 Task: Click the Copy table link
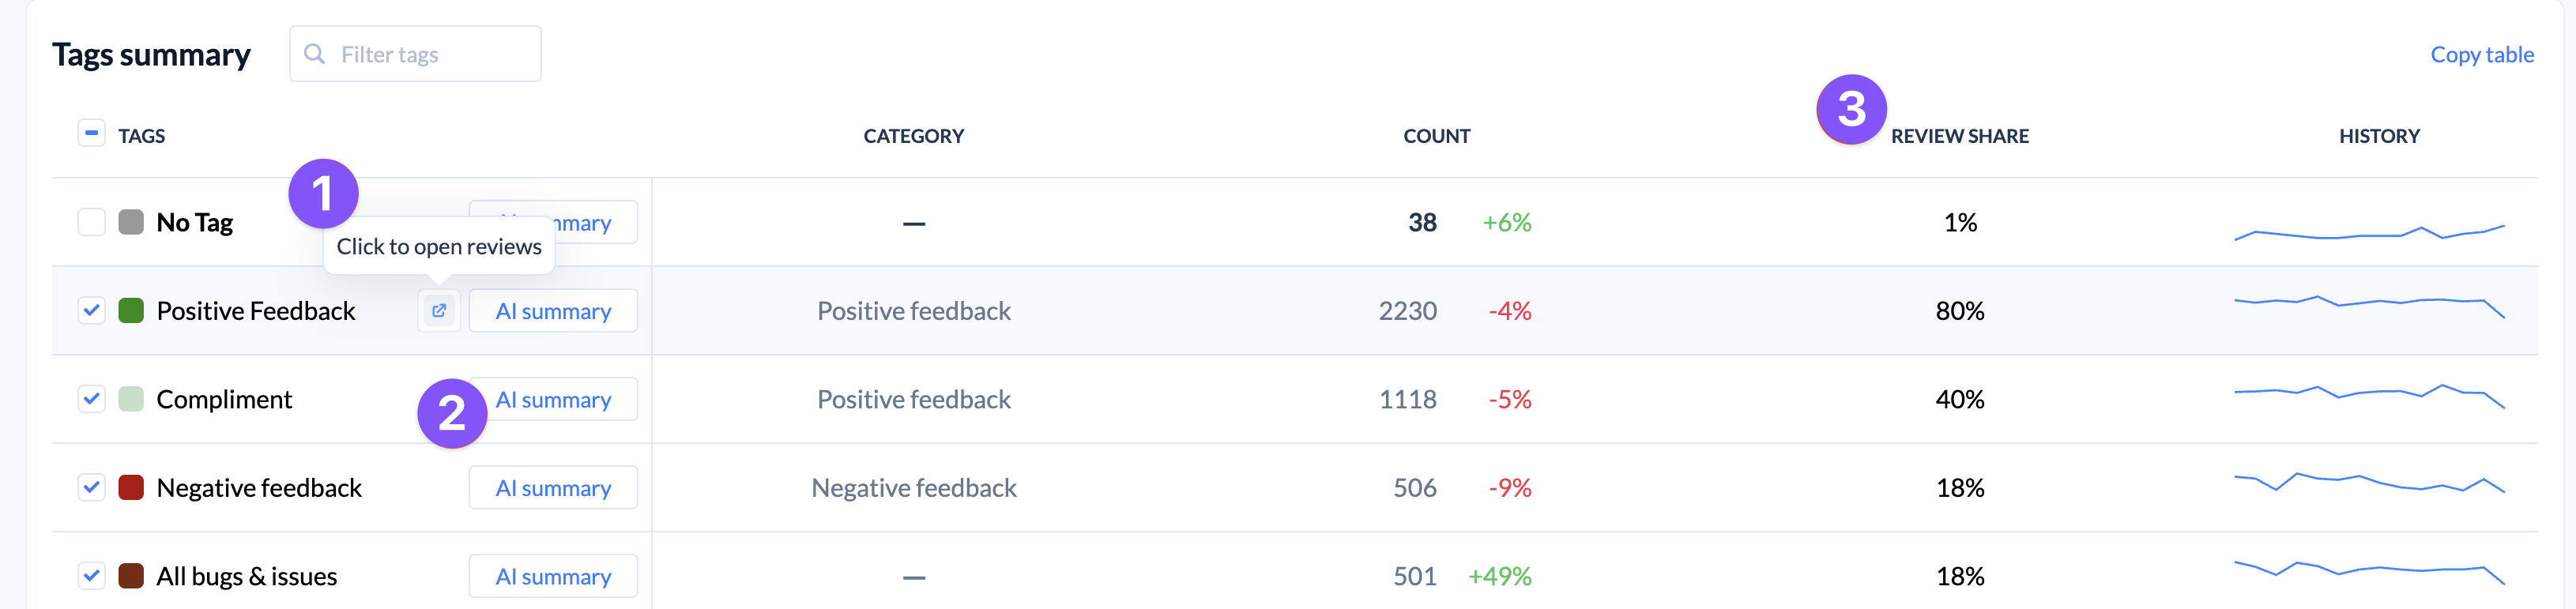[2481, 55]
